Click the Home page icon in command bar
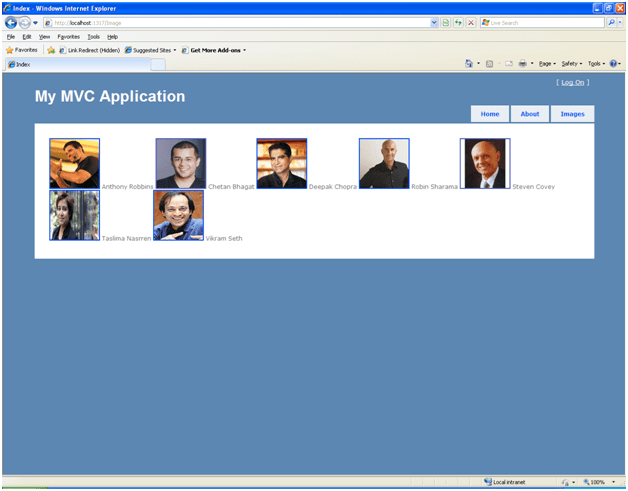Screen dimensions: 628x491 pyautogui.click(x=469, y=63)
